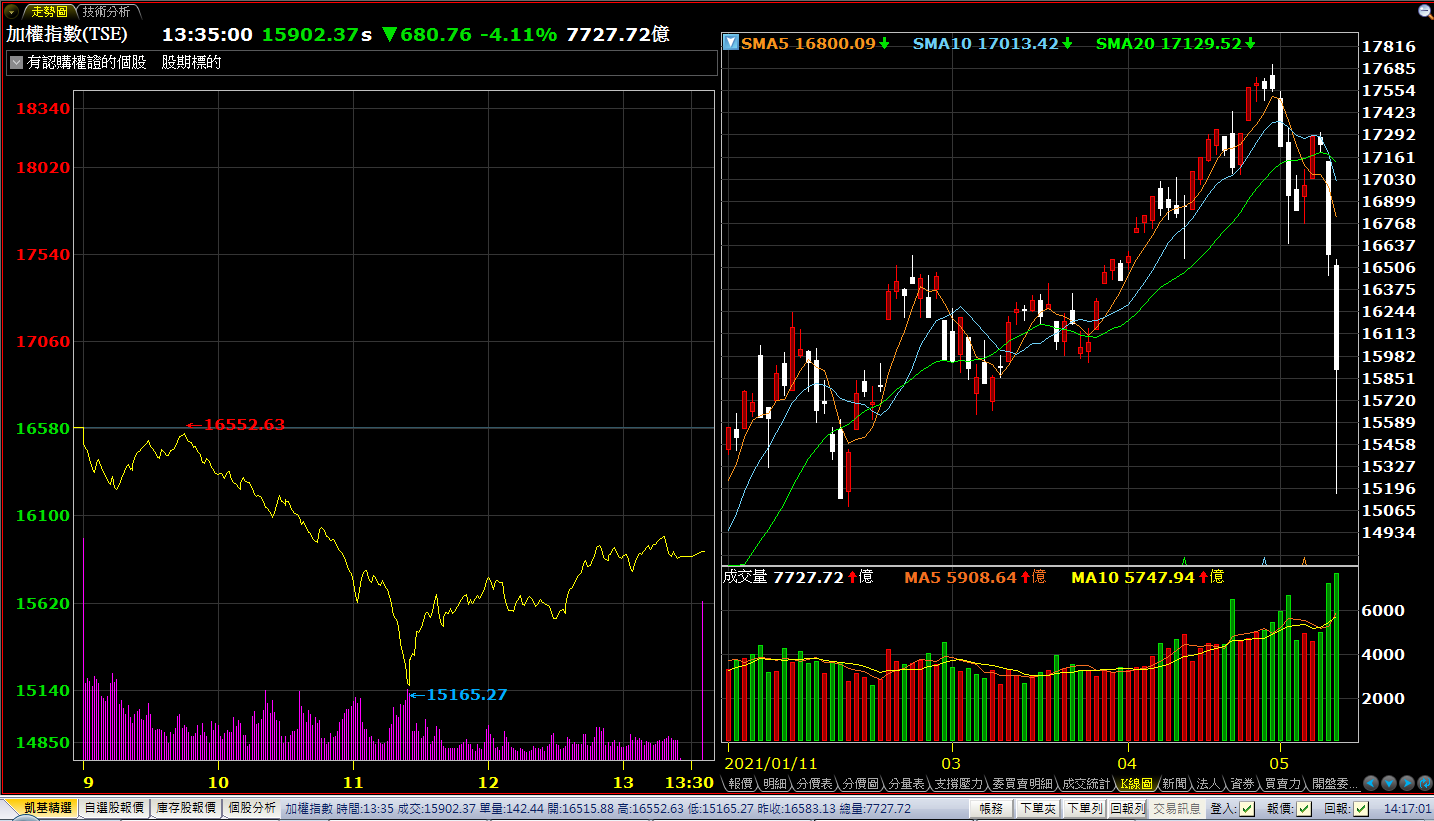Open the 新聞 tab
The height and width of the screenshot is (821, 1434).
coord(1175,784)
